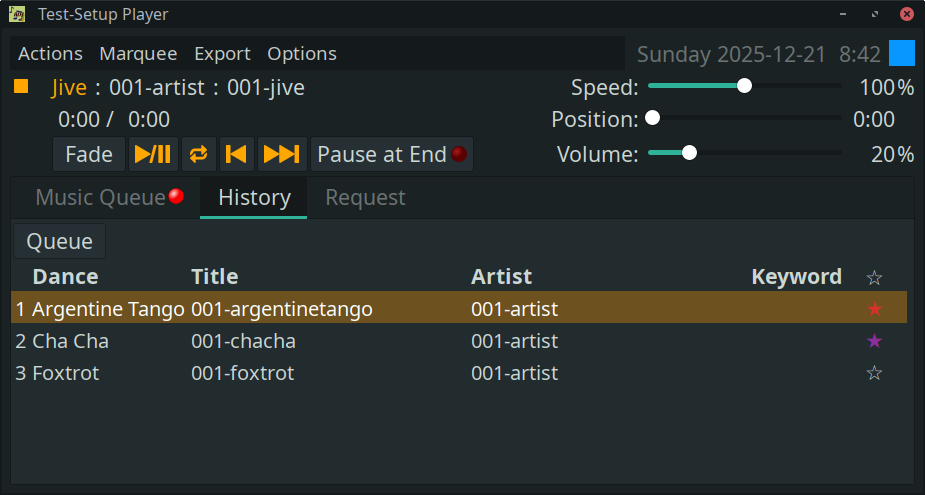The width and height of the screenshot is (925, 495).
Task: Open the Marquee menu
Action: [x=138, y=53]
